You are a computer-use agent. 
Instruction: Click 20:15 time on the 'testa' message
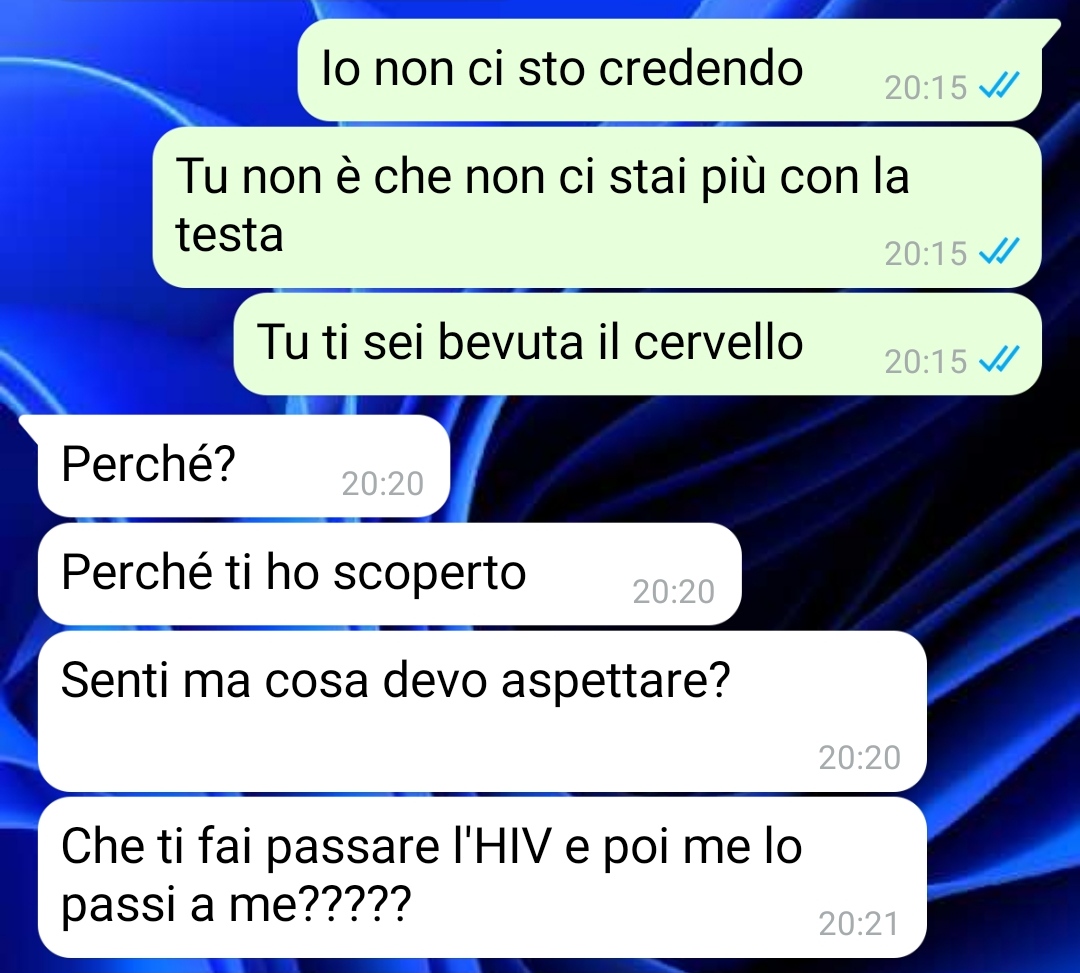click(x=926, y=253)
